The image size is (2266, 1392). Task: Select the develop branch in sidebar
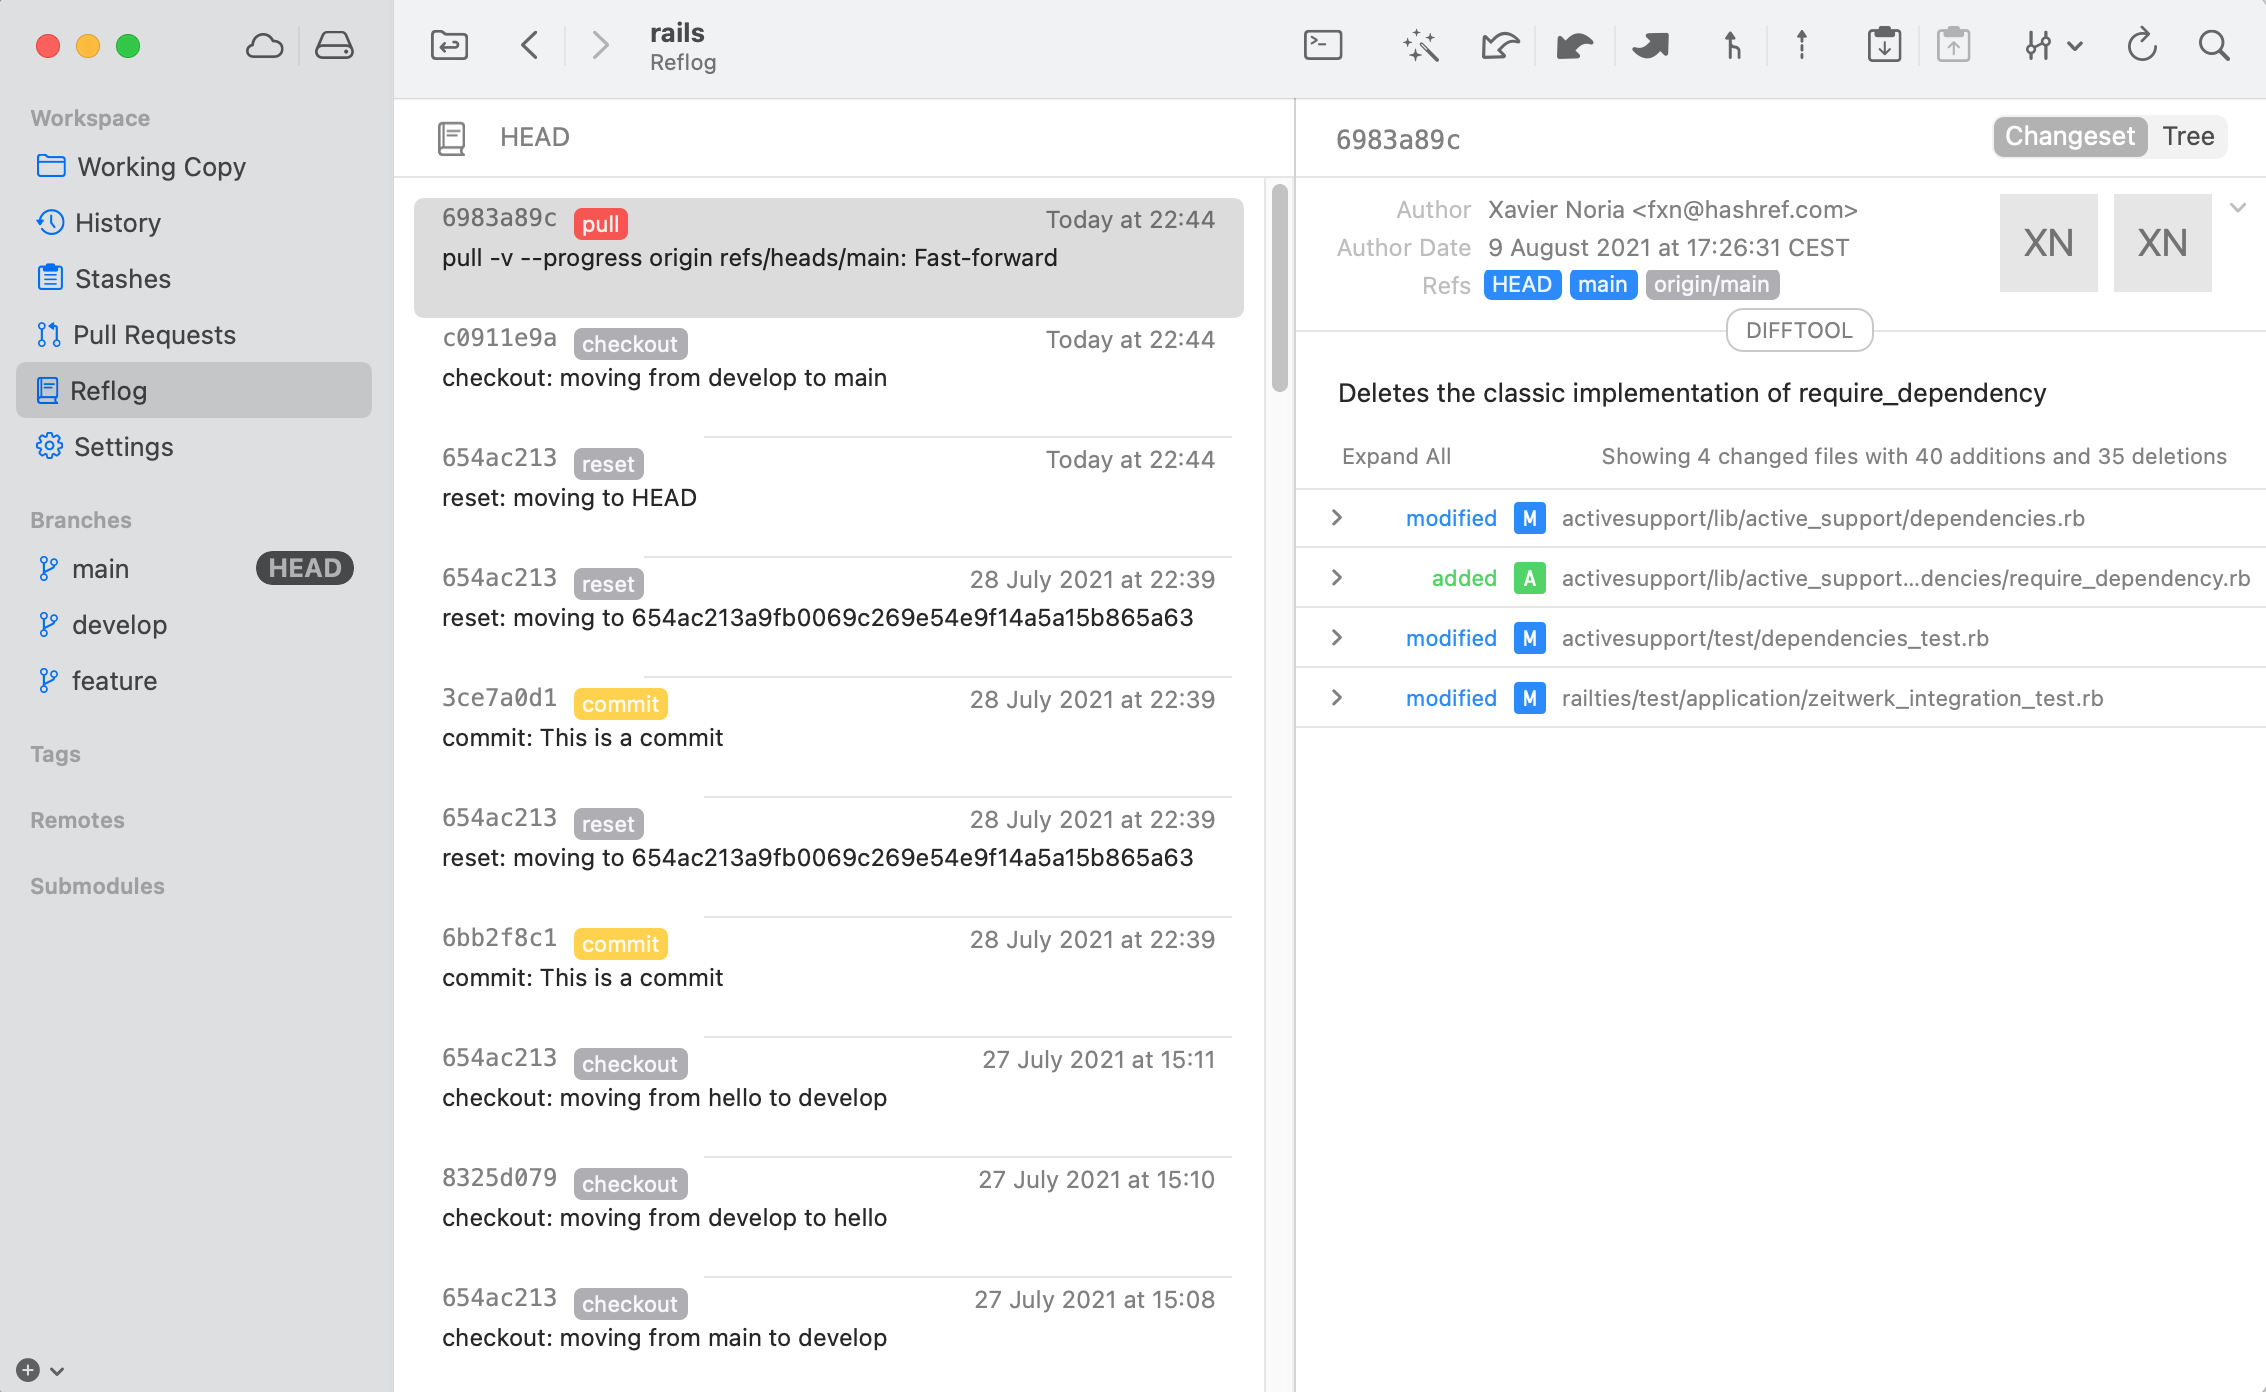(x=119, y=625)
